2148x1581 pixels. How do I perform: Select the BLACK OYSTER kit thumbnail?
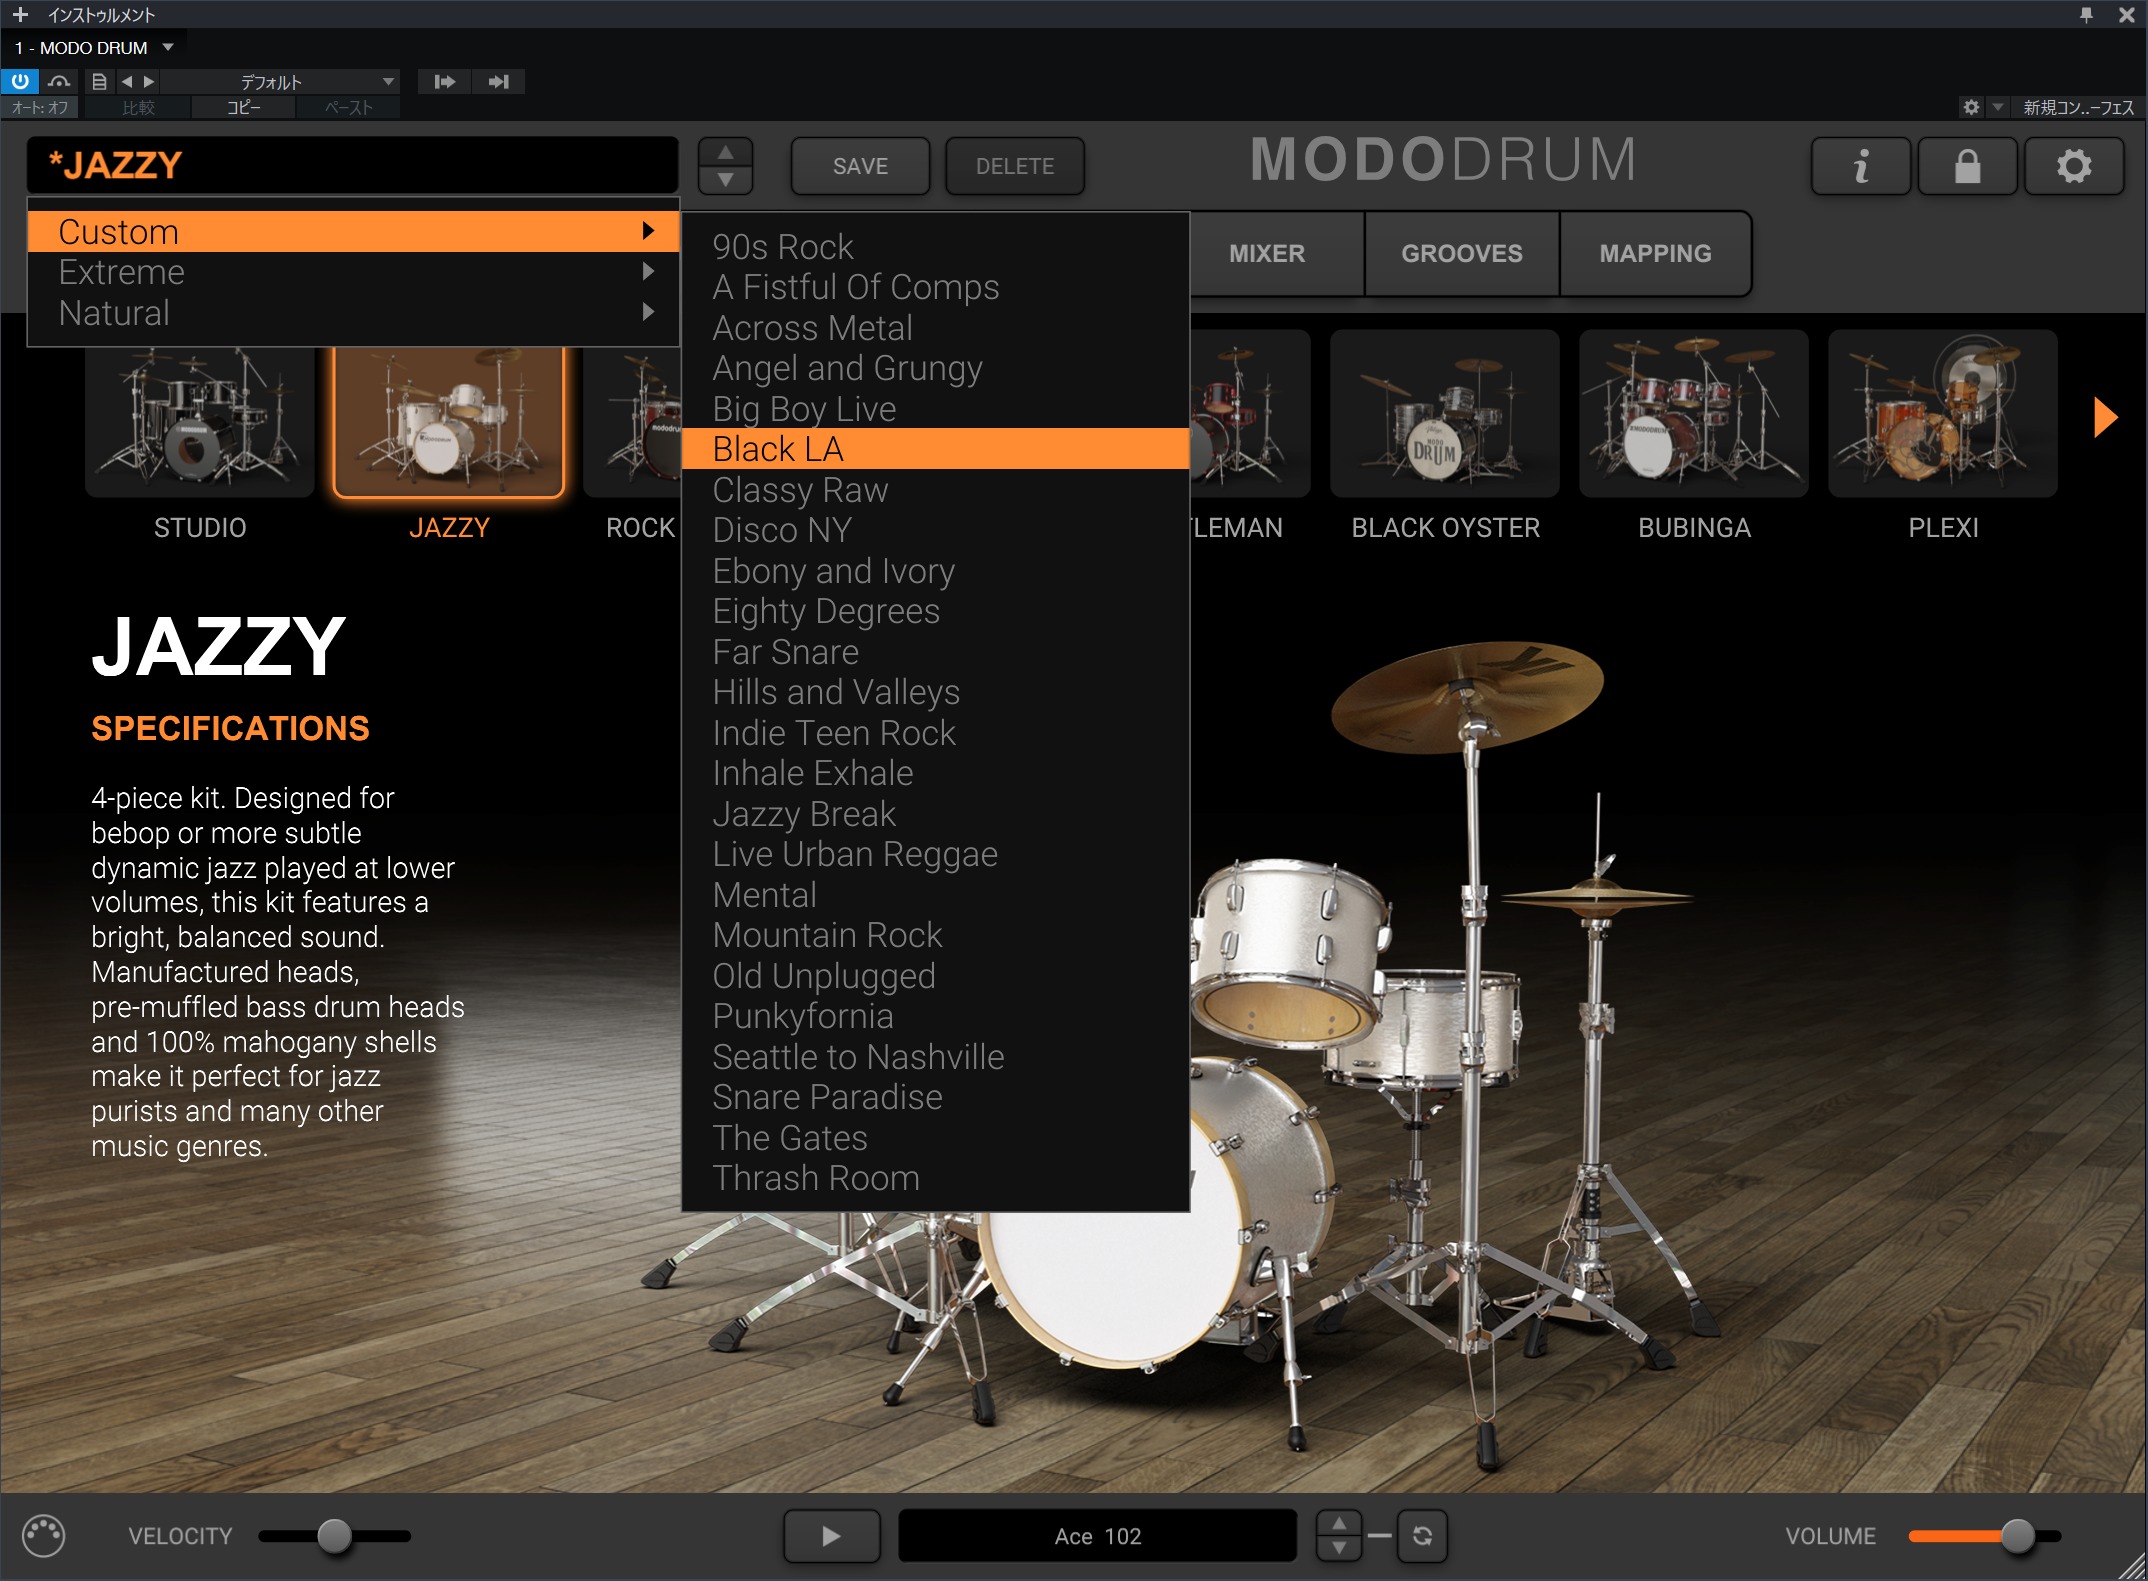point(1445,414)
